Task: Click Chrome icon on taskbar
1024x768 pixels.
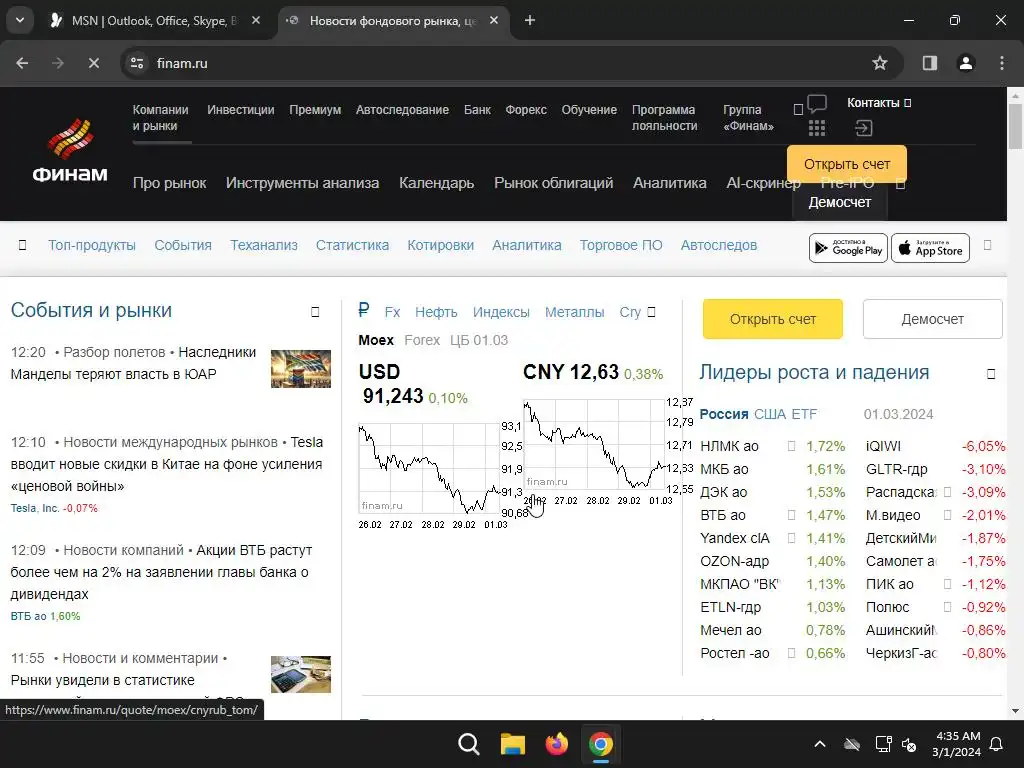Action: pyautogui.click(x=601, y=744)
